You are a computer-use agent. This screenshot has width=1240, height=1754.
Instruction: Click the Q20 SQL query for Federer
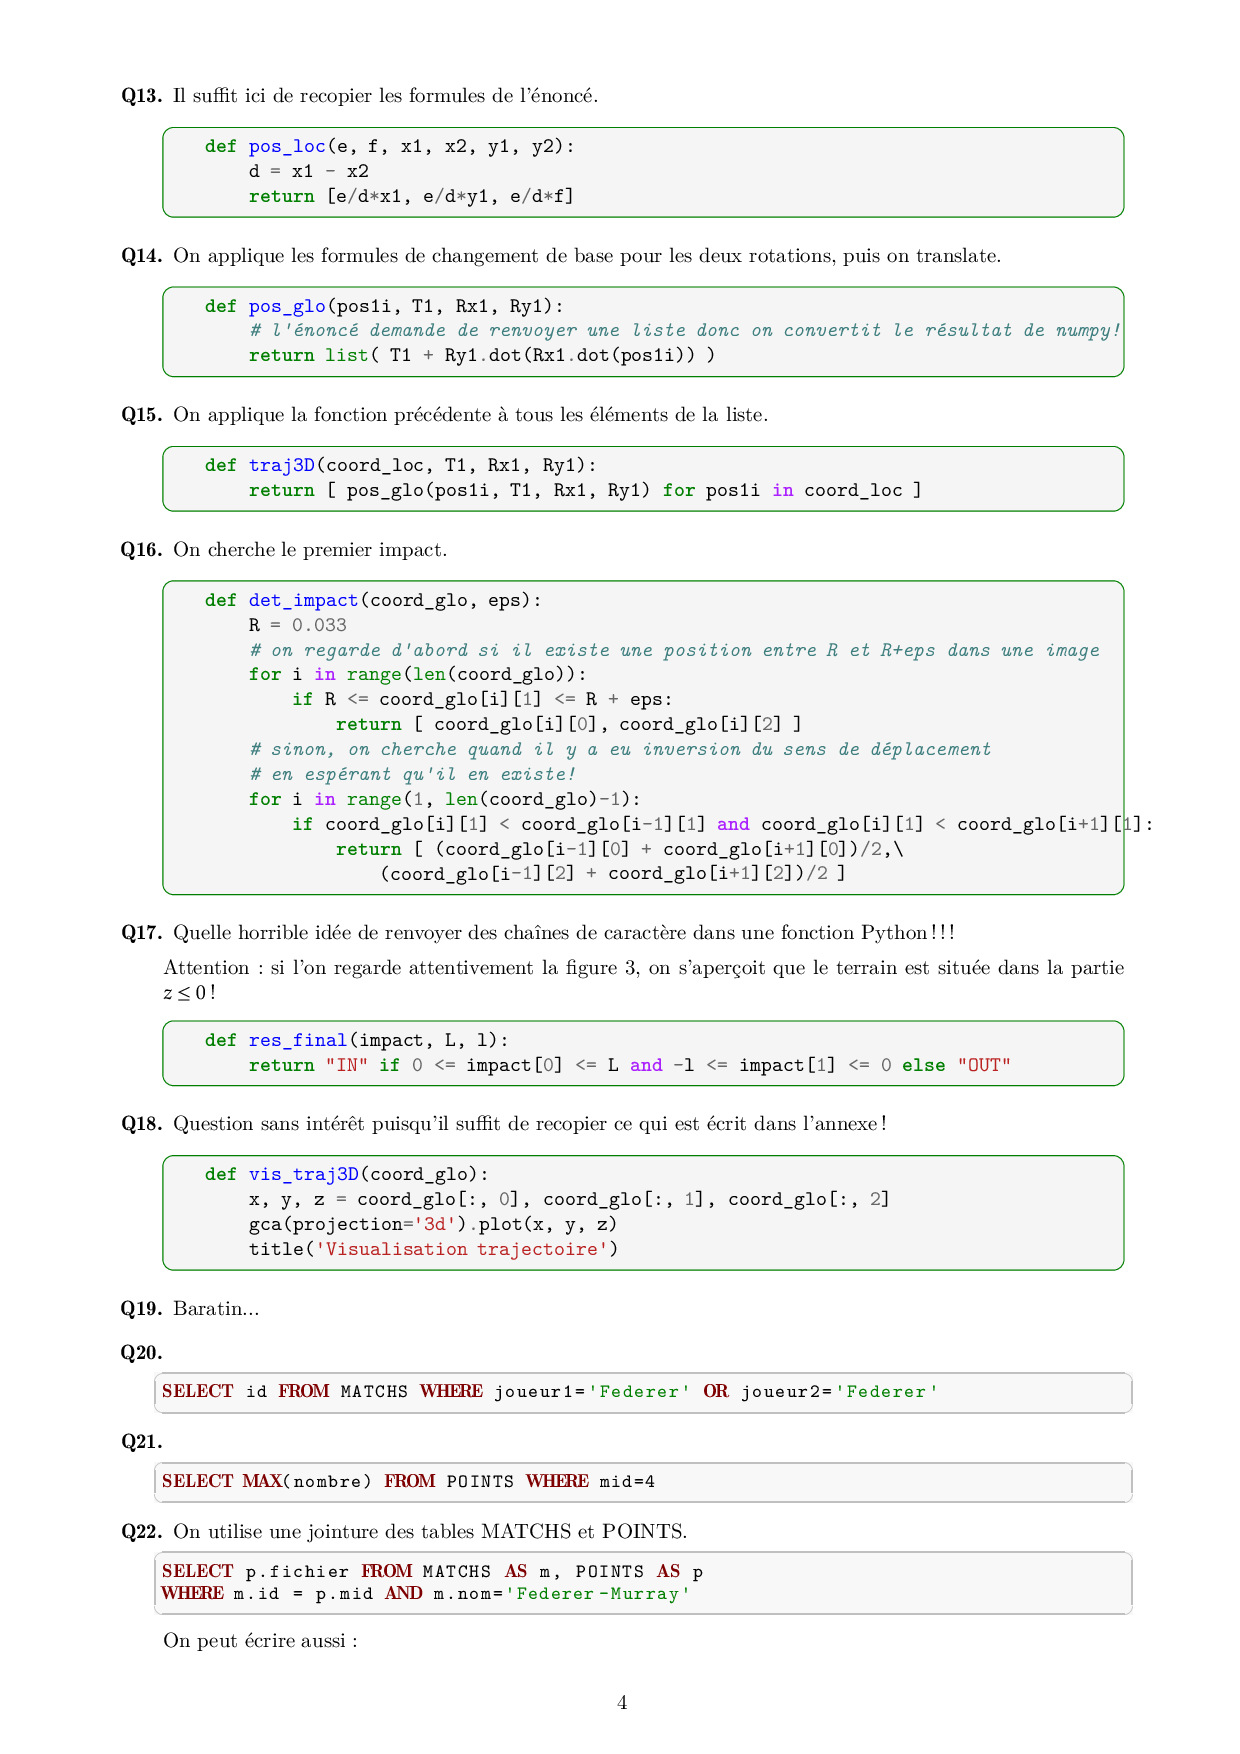coord(550,1392)
